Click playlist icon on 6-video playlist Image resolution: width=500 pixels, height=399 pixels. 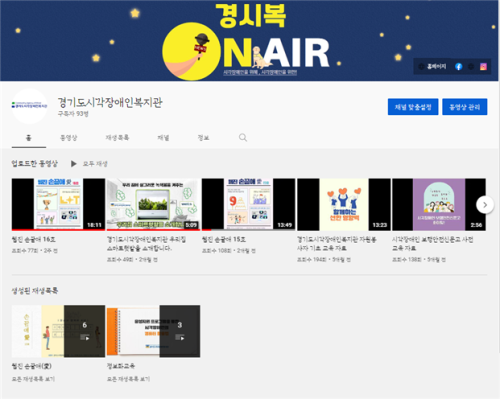(85, 338)
